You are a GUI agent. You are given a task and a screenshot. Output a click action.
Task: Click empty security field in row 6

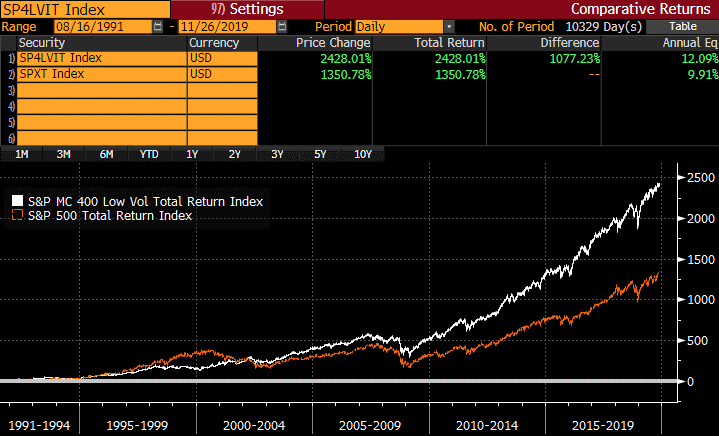pyautogui.click(x=102, y=138)
